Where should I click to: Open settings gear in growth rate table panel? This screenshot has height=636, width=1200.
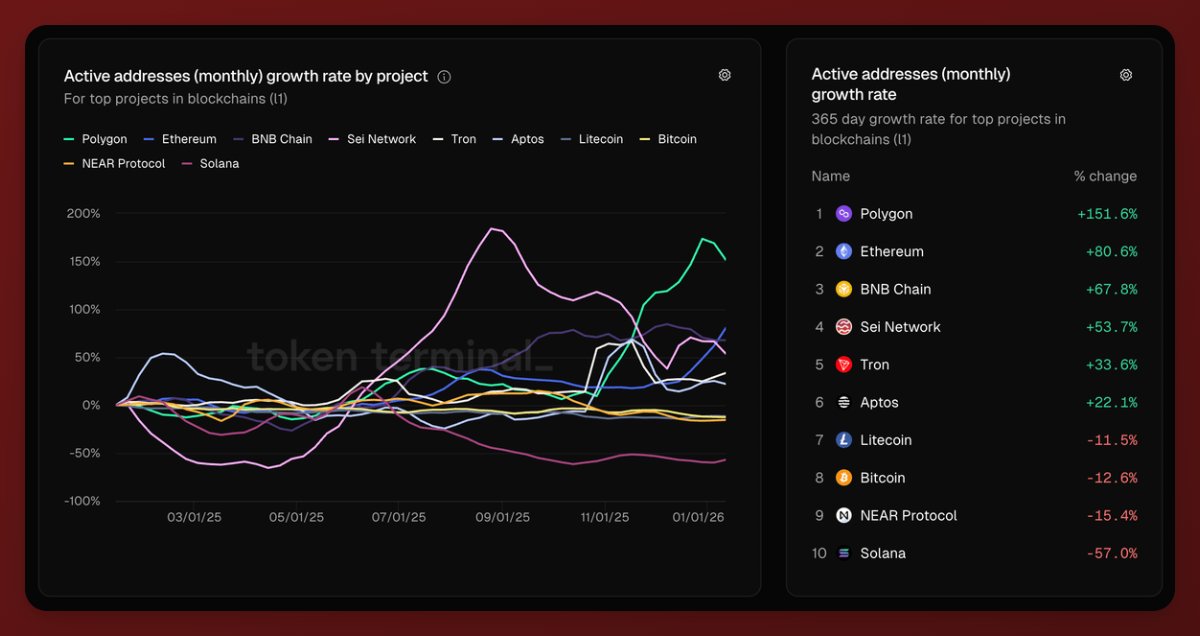[x=1126, y=75]
